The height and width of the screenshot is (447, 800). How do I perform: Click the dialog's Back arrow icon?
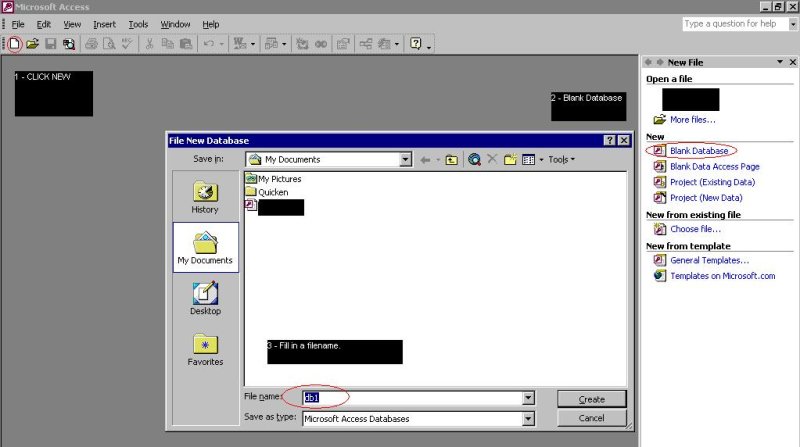[425, 160]
